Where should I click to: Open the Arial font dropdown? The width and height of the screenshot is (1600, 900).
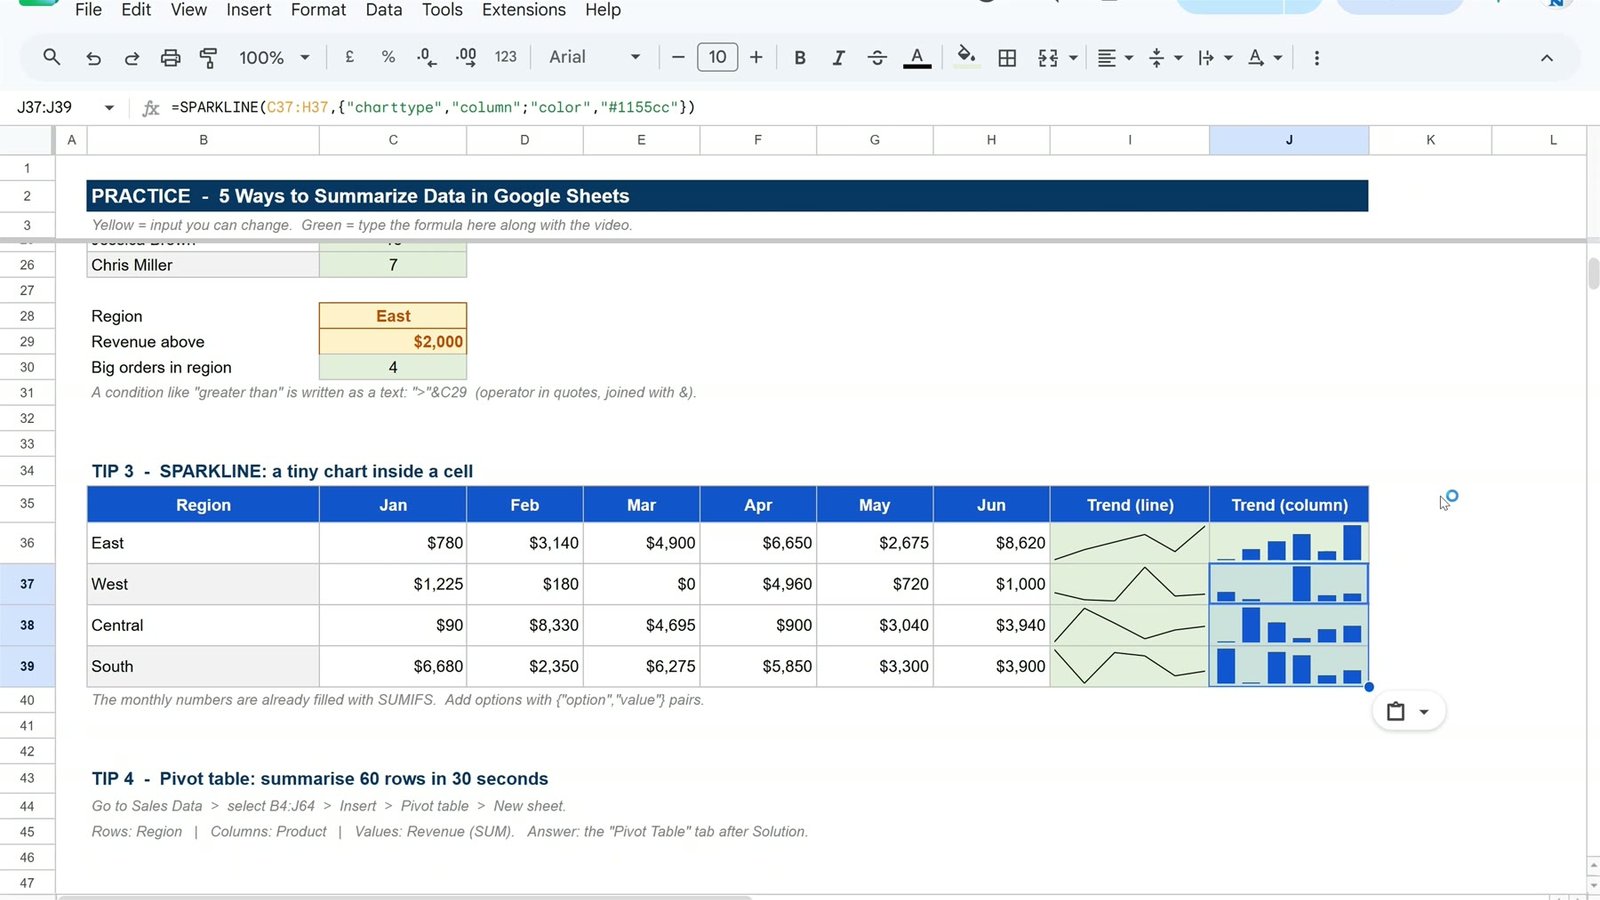pos(594,57)
